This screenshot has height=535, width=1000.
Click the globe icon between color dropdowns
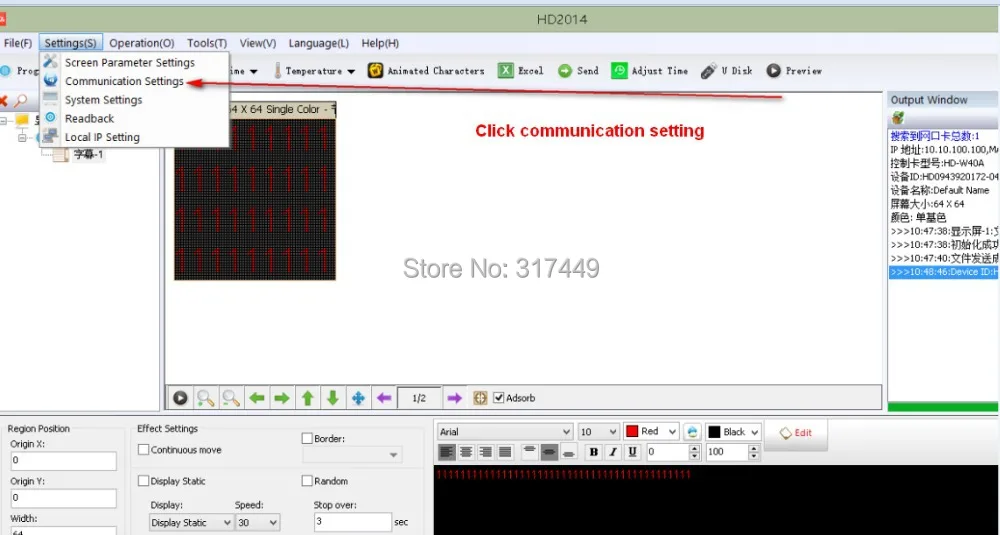(x=692, y=432)
